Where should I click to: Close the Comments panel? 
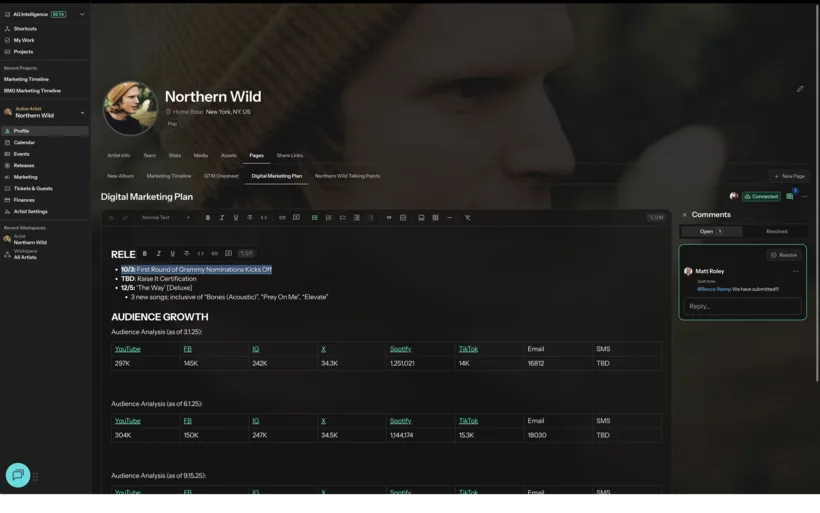pos(684,215)
